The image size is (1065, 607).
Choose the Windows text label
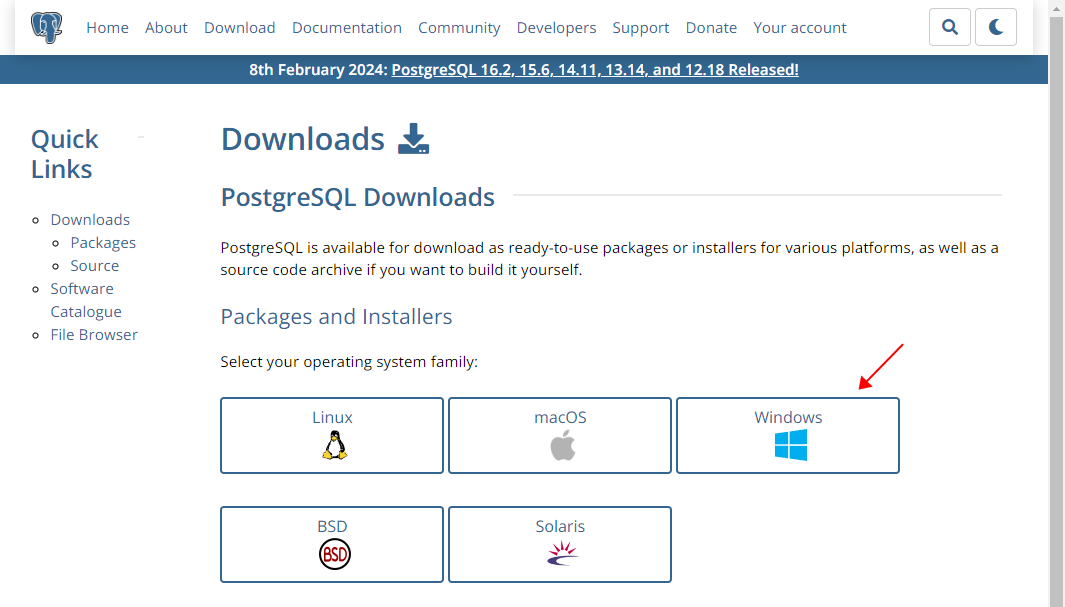click(x=788, y=418)
